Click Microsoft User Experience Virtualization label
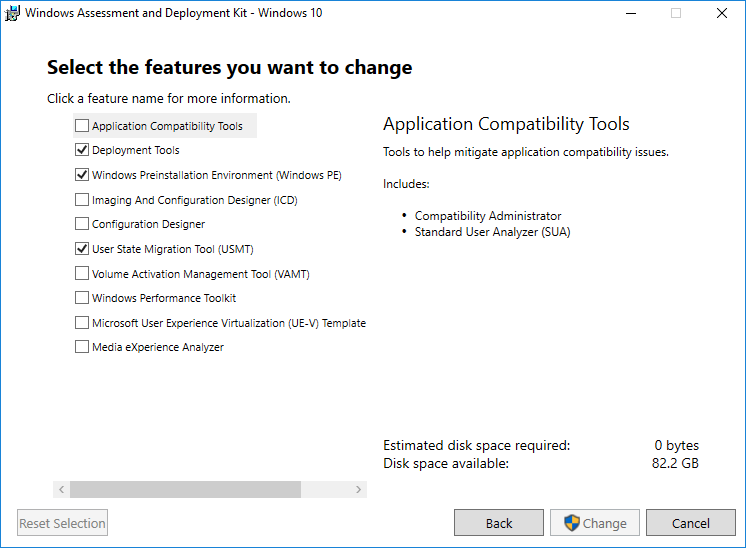746x548 pixels. point(229,323)
